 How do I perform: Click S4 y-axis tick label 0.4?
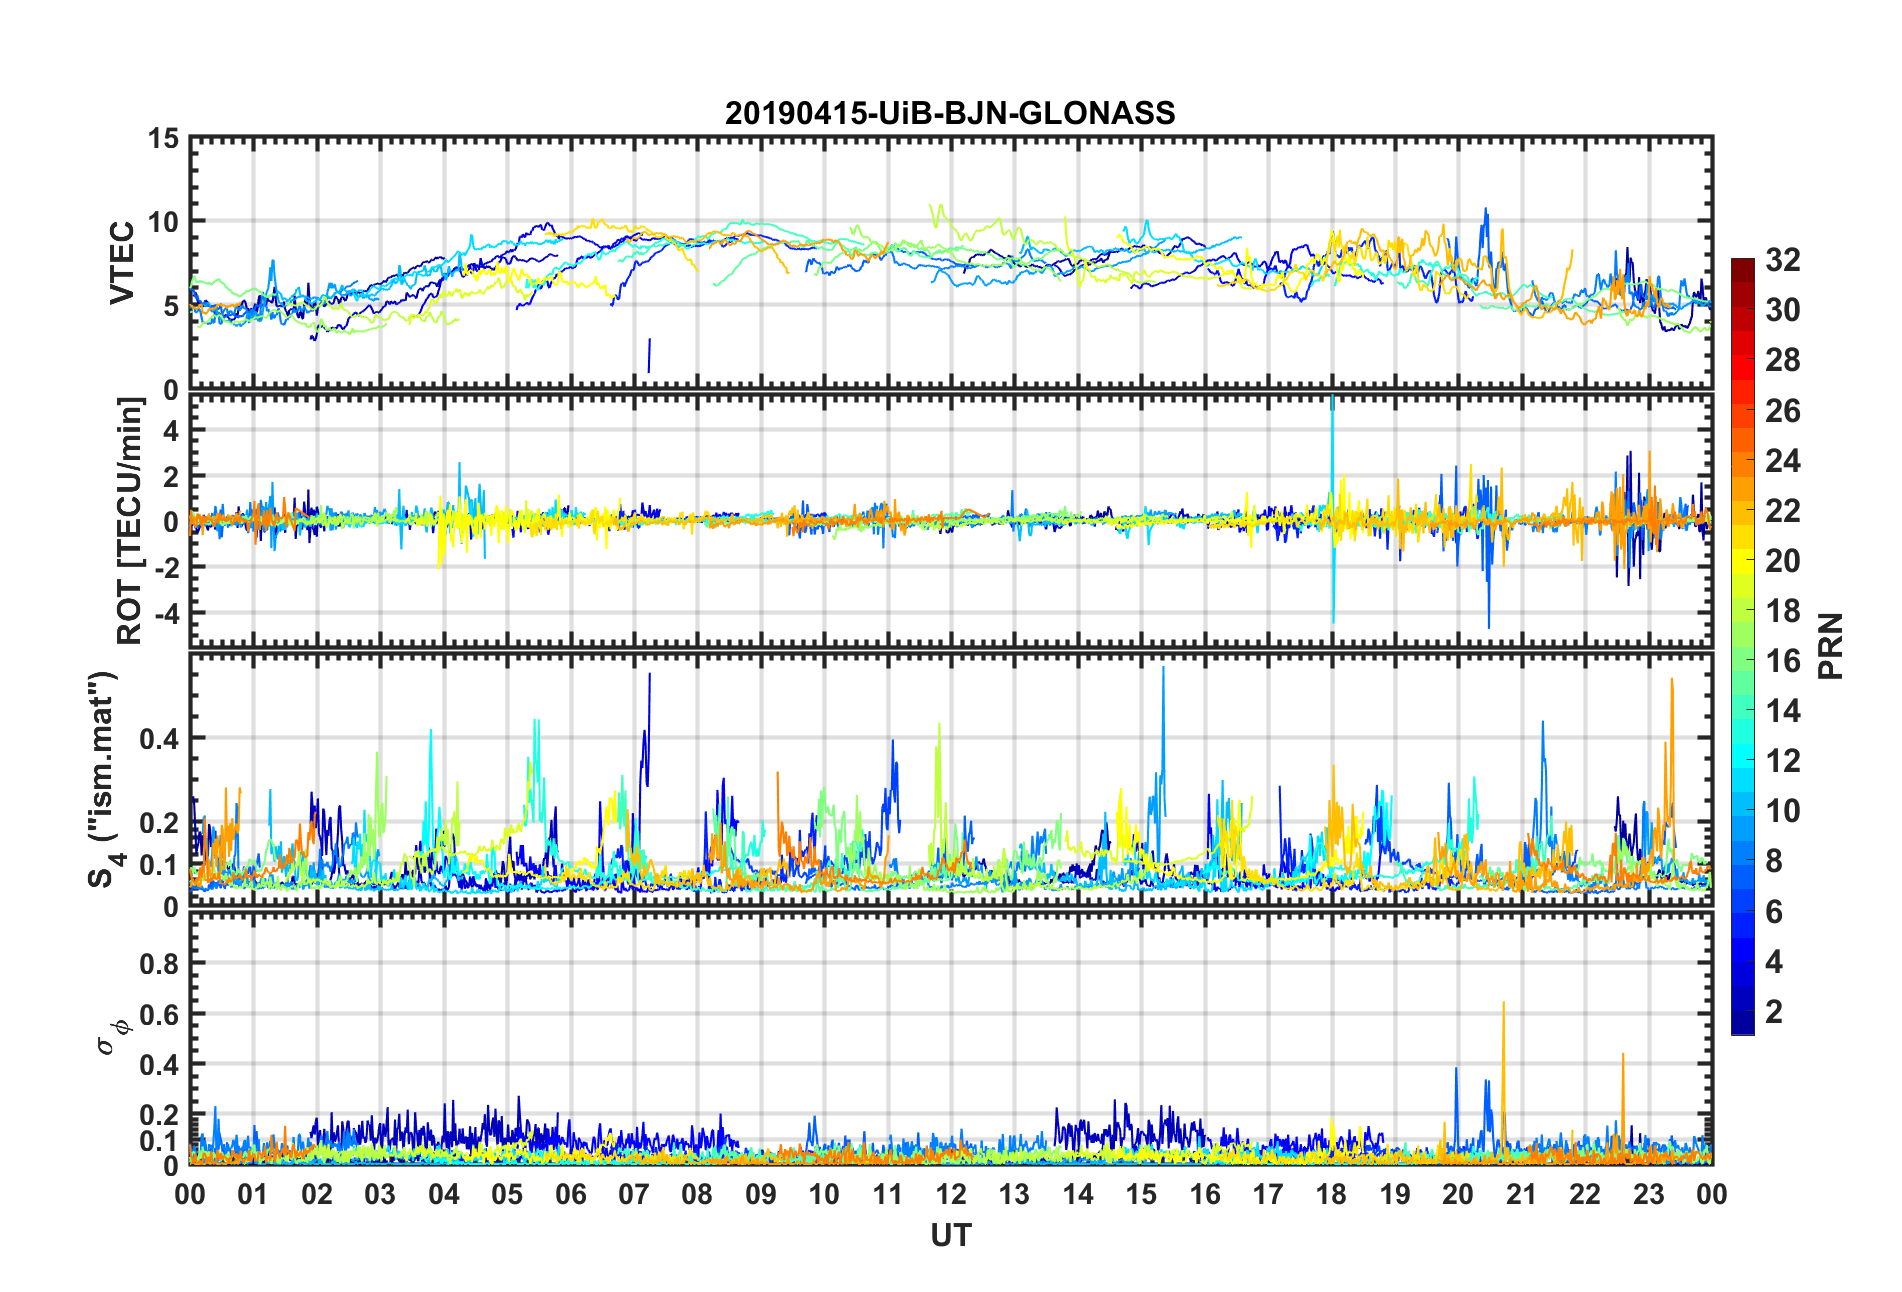point(160,739)
